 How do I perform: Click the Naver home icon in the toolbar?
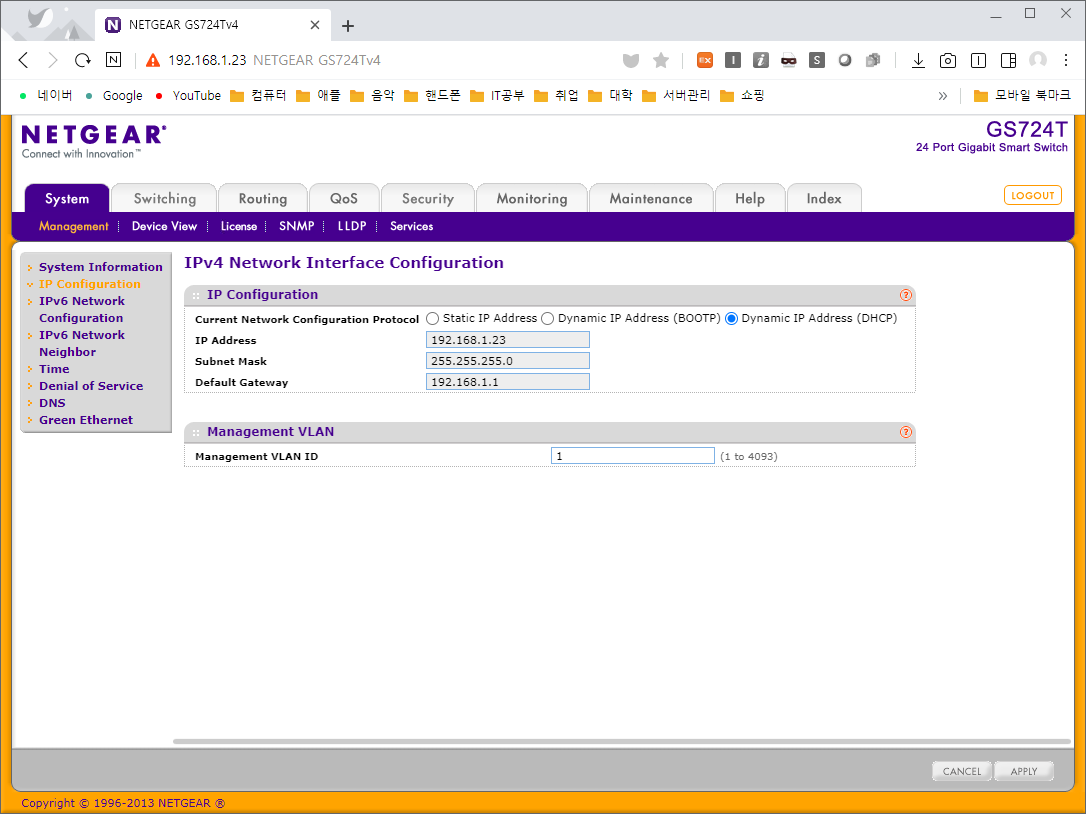click(113, 60)
